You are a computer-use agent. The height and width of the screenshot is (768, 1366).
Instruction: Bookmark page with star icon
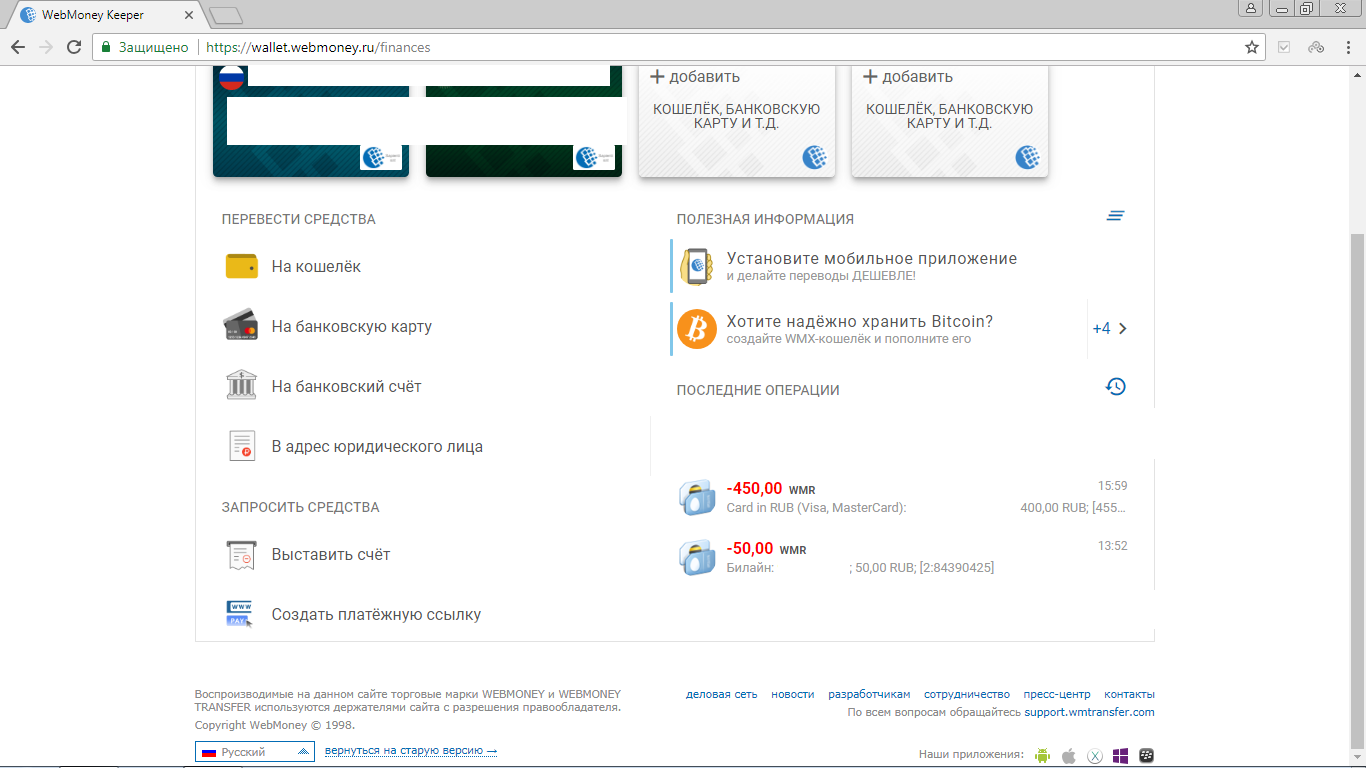pyautogui.click(x=1251, y=47)
